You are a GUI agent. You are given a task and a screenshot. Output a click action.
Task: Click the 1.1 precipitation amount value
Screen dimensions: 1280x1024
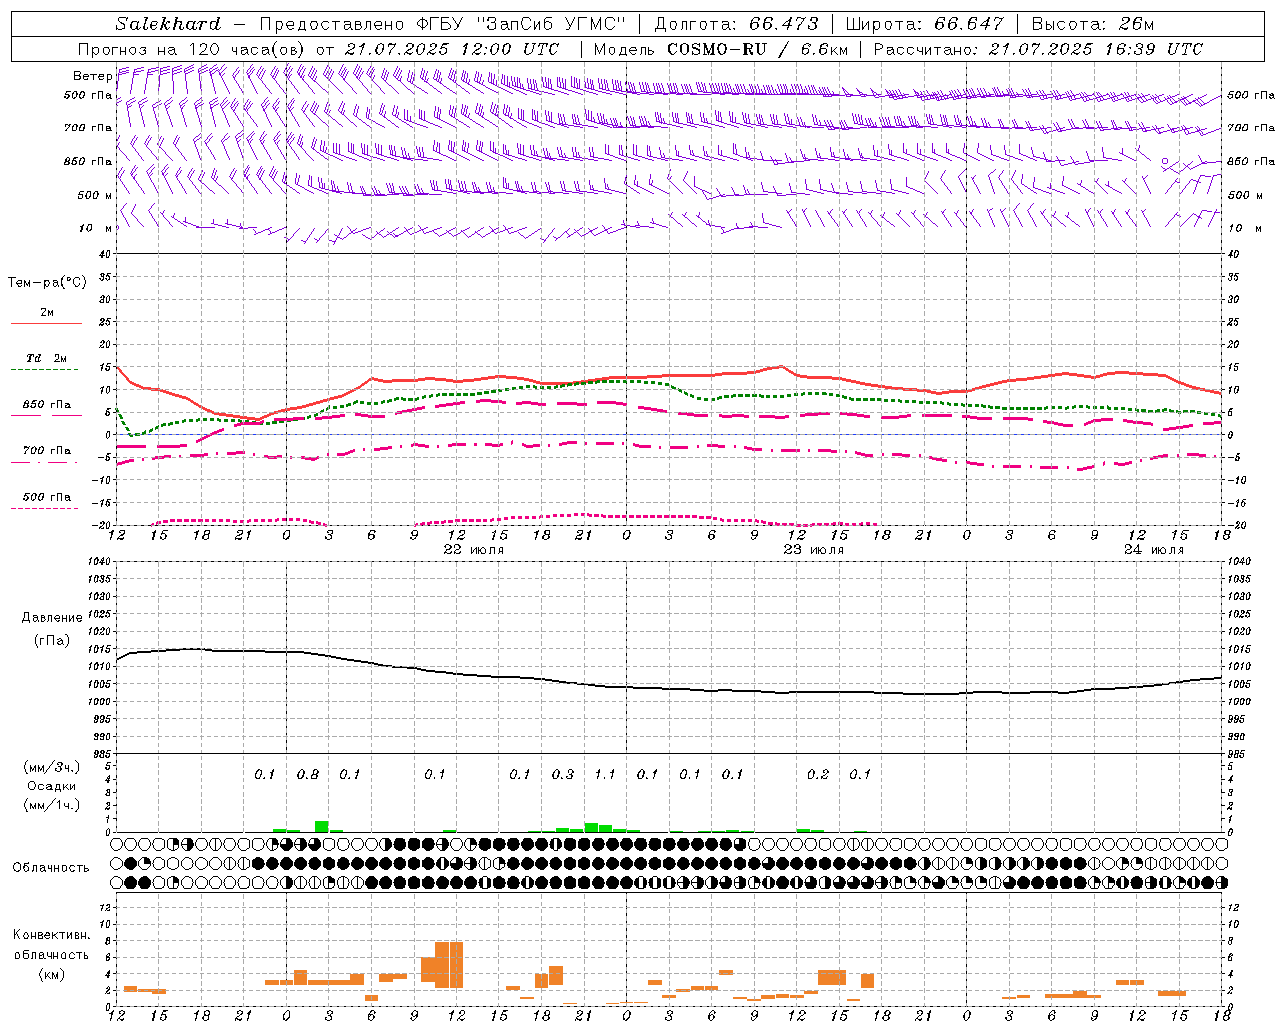[605, 774]
